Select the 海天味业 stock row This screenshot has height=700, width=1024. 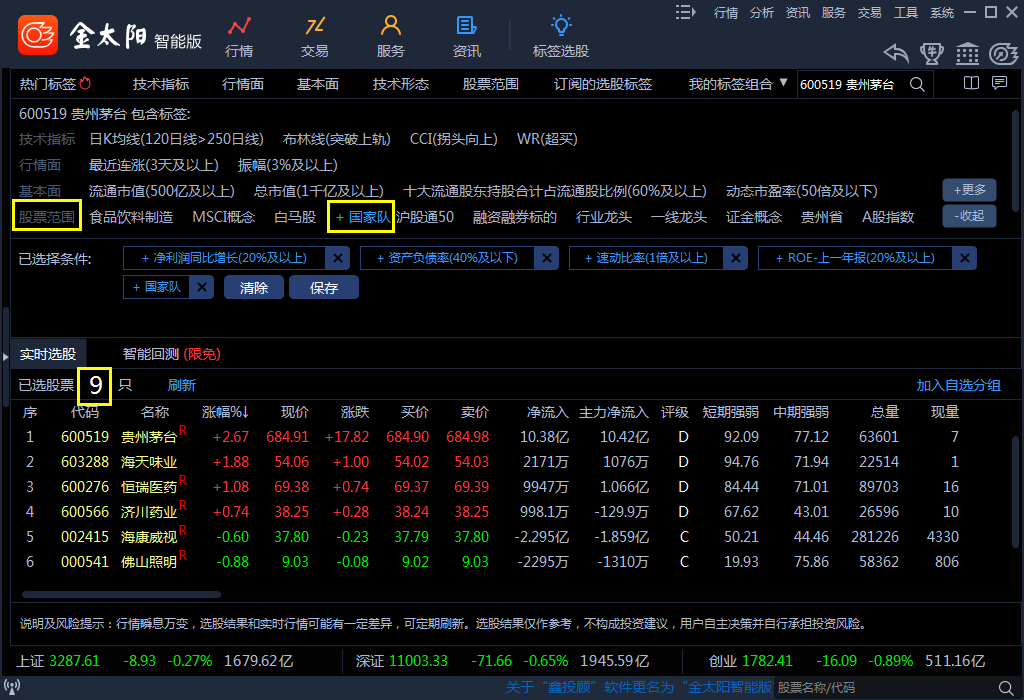point(511,462)
